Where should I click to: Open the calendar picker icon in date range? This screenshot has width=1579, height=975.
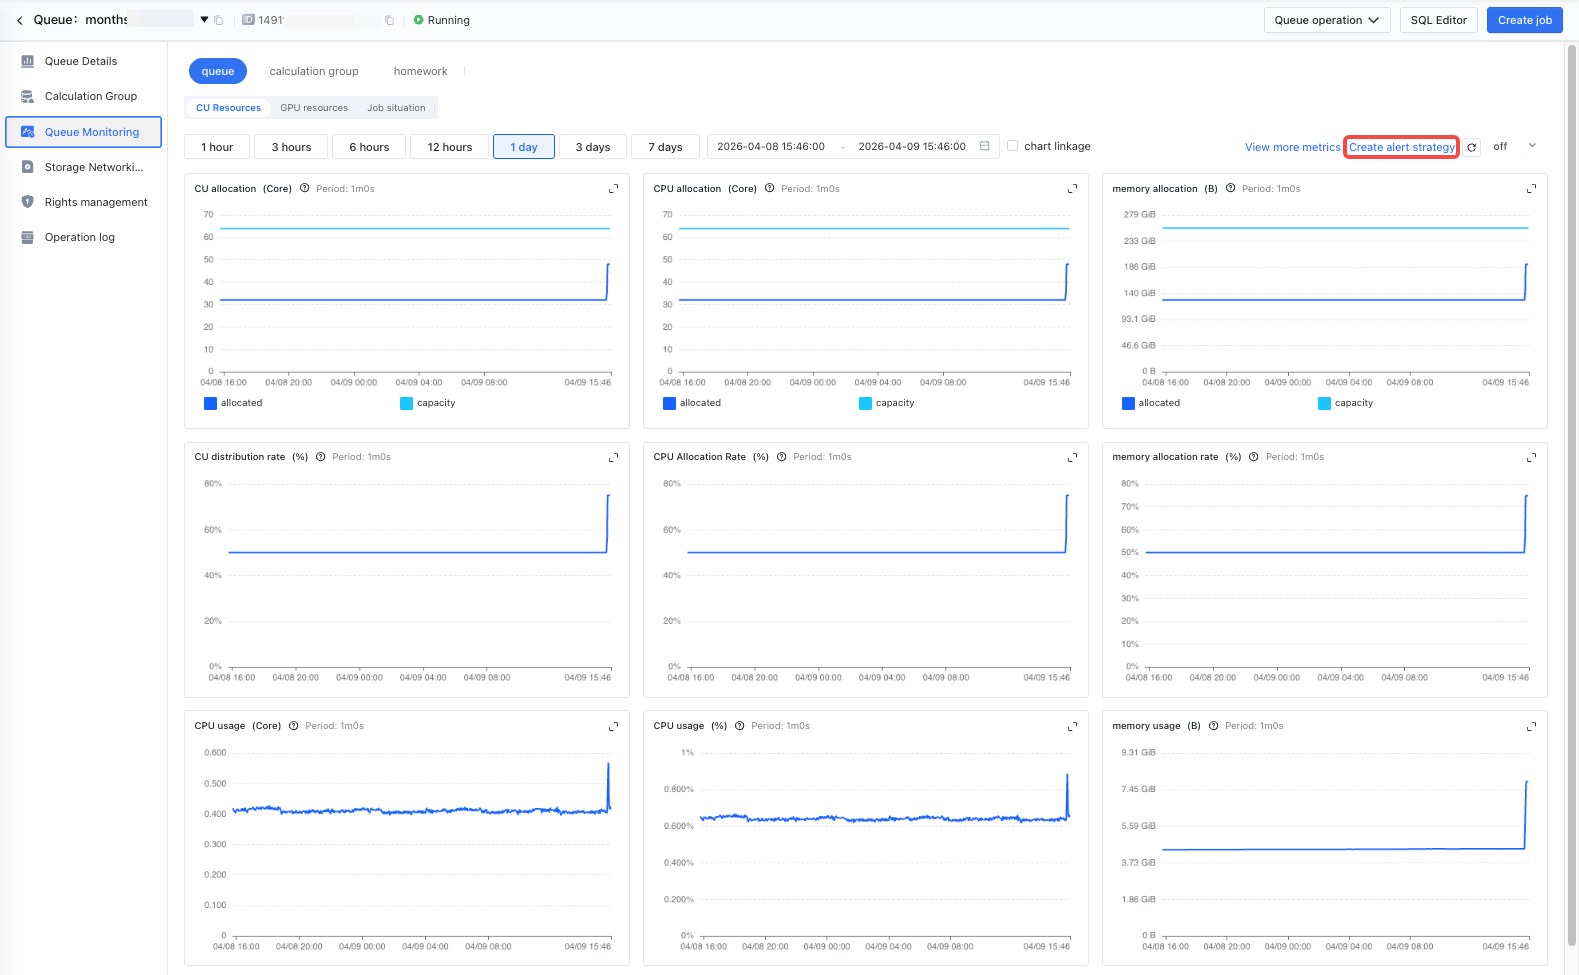[x=984, y=146]
